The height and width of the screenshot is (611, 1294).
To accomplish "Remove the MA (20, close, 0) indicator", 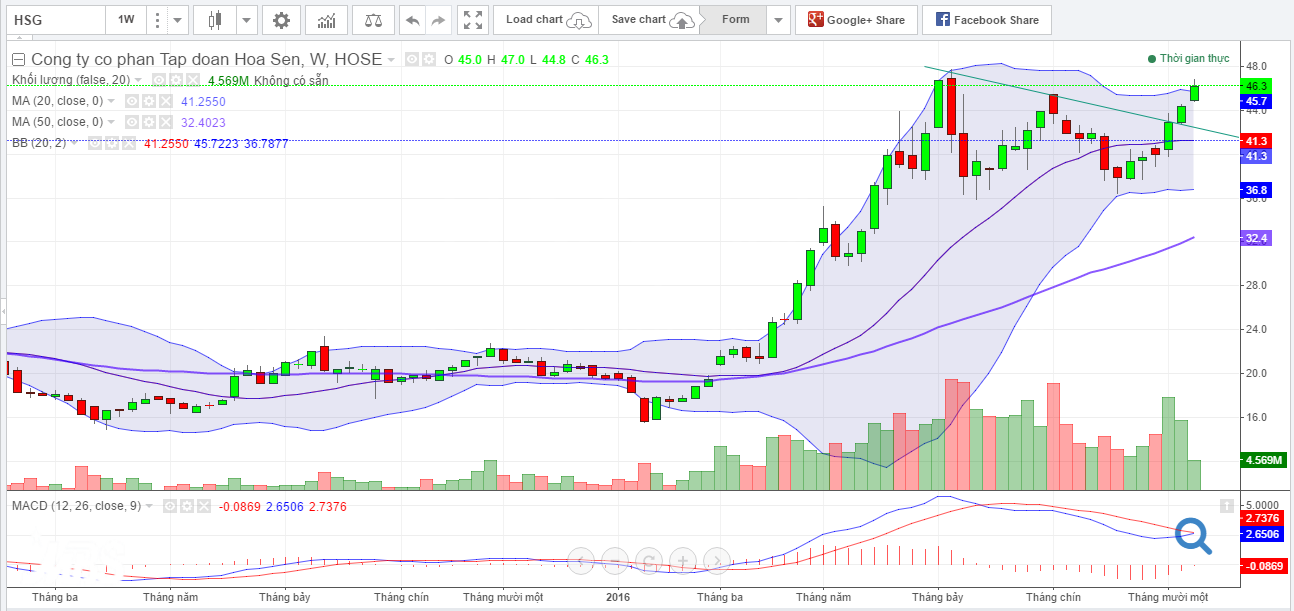I will click(166, 101).
